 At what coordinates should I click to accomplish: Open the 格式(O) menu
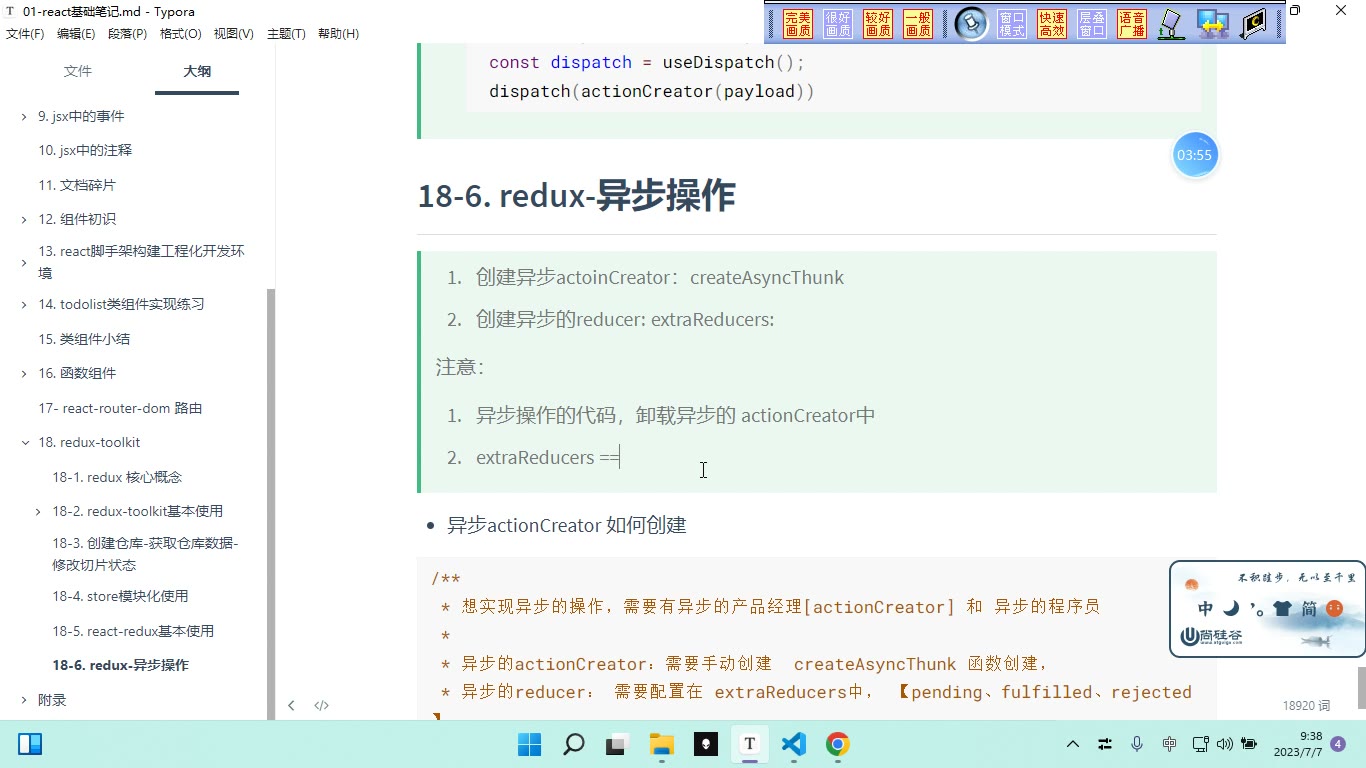point(181,34)
